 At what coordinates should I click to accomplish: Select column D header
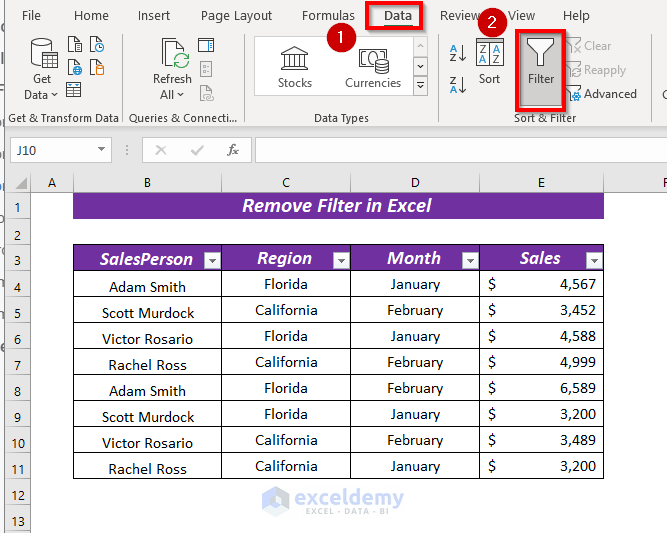tap(415, 183)
